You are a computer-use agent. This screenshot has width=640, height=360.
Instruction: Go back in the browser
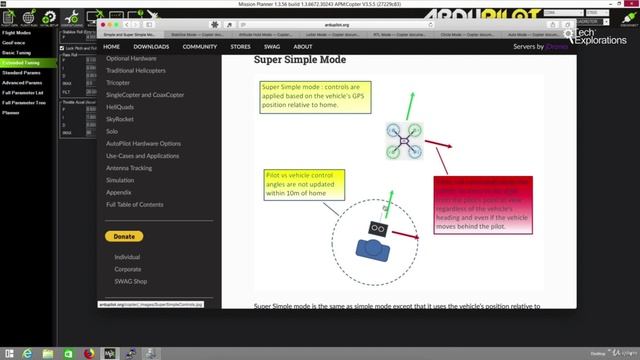click(127, 25)
